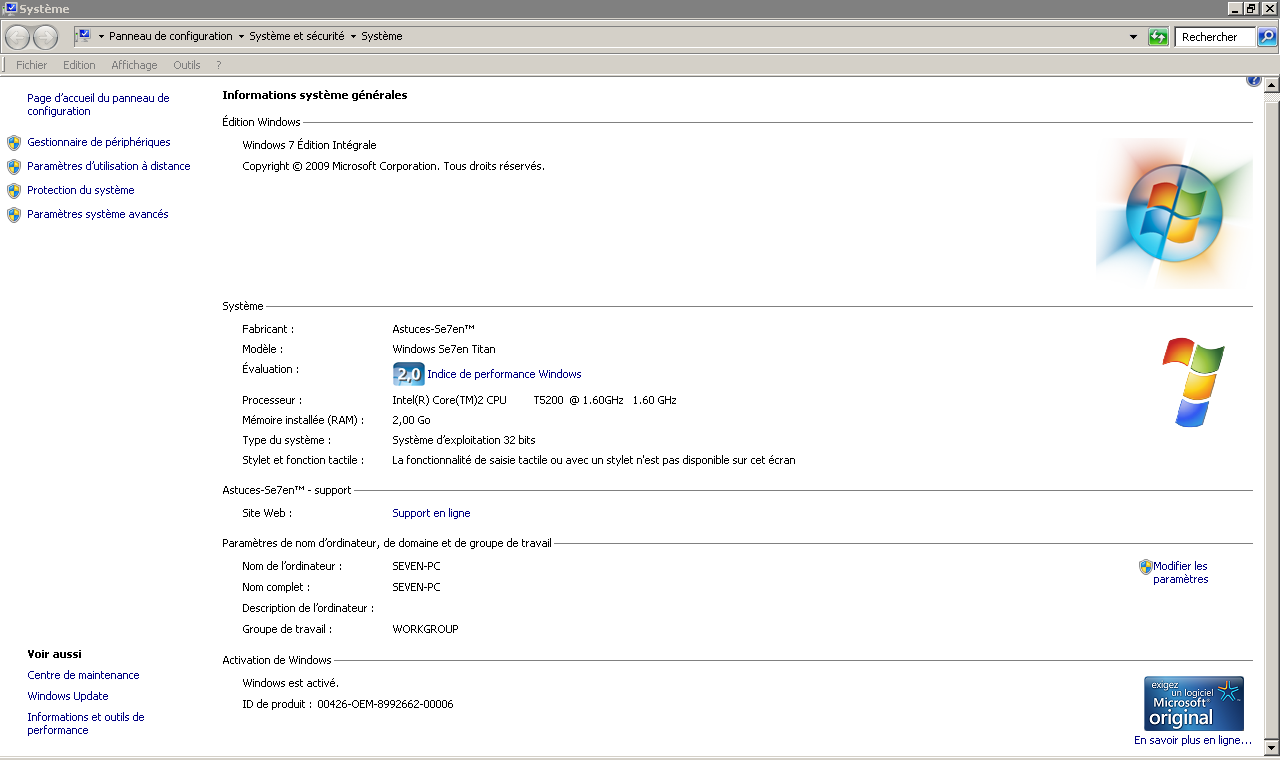Open help with the blue question mark icon

1254,81
